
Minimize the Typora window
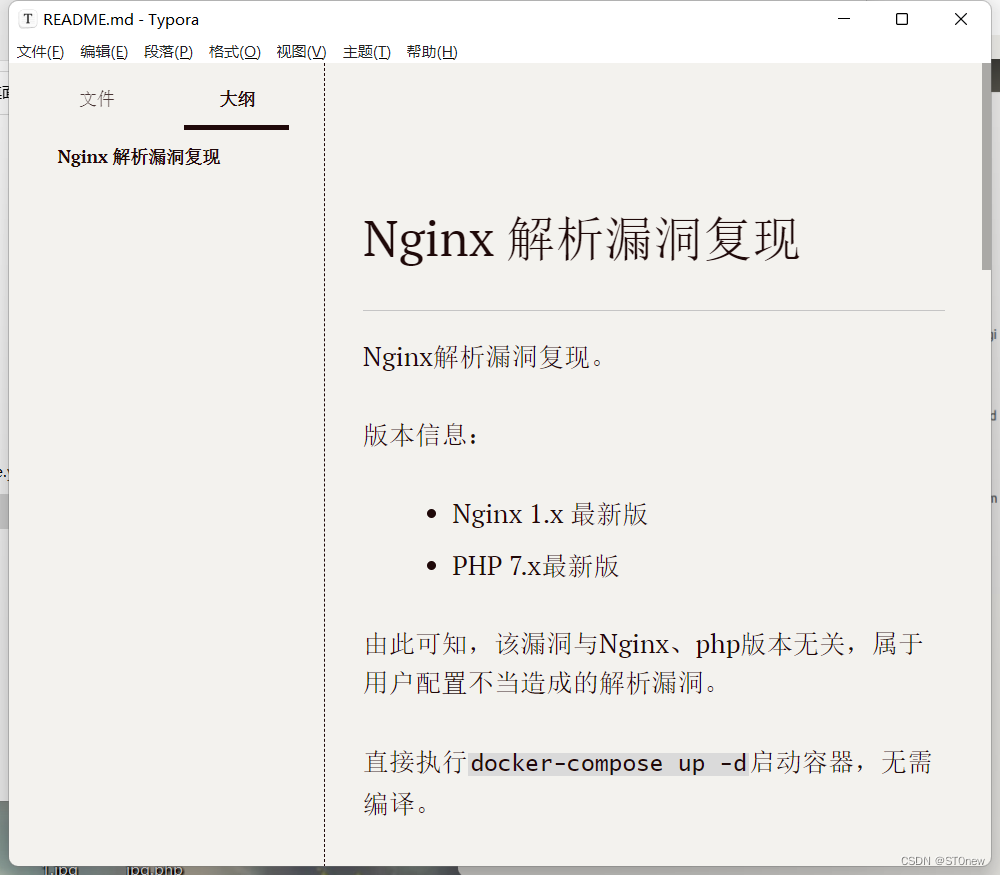point(844,19)
